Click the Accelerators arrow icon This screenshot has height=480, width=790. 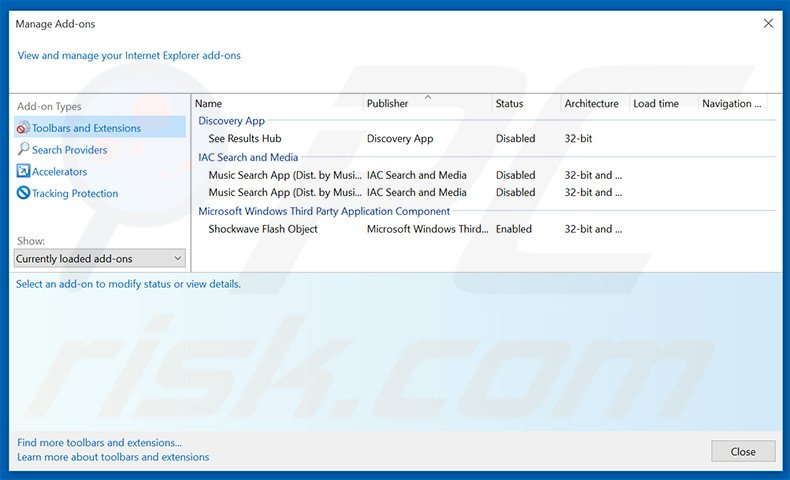click(23, 171)
